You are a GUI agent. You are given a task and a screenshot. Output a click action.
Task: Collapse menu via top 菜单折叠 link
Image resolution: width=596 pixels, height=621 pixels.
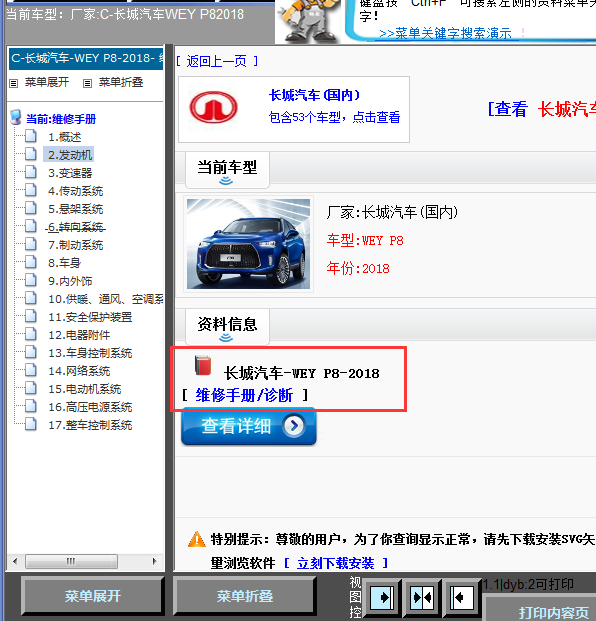[121, 82]
